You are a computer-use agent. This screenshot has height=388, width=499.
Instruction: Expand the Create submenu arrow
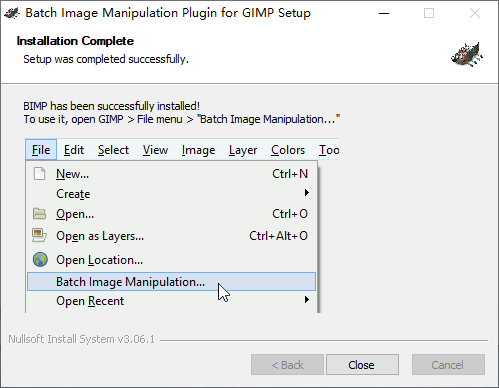pos(307,193)
